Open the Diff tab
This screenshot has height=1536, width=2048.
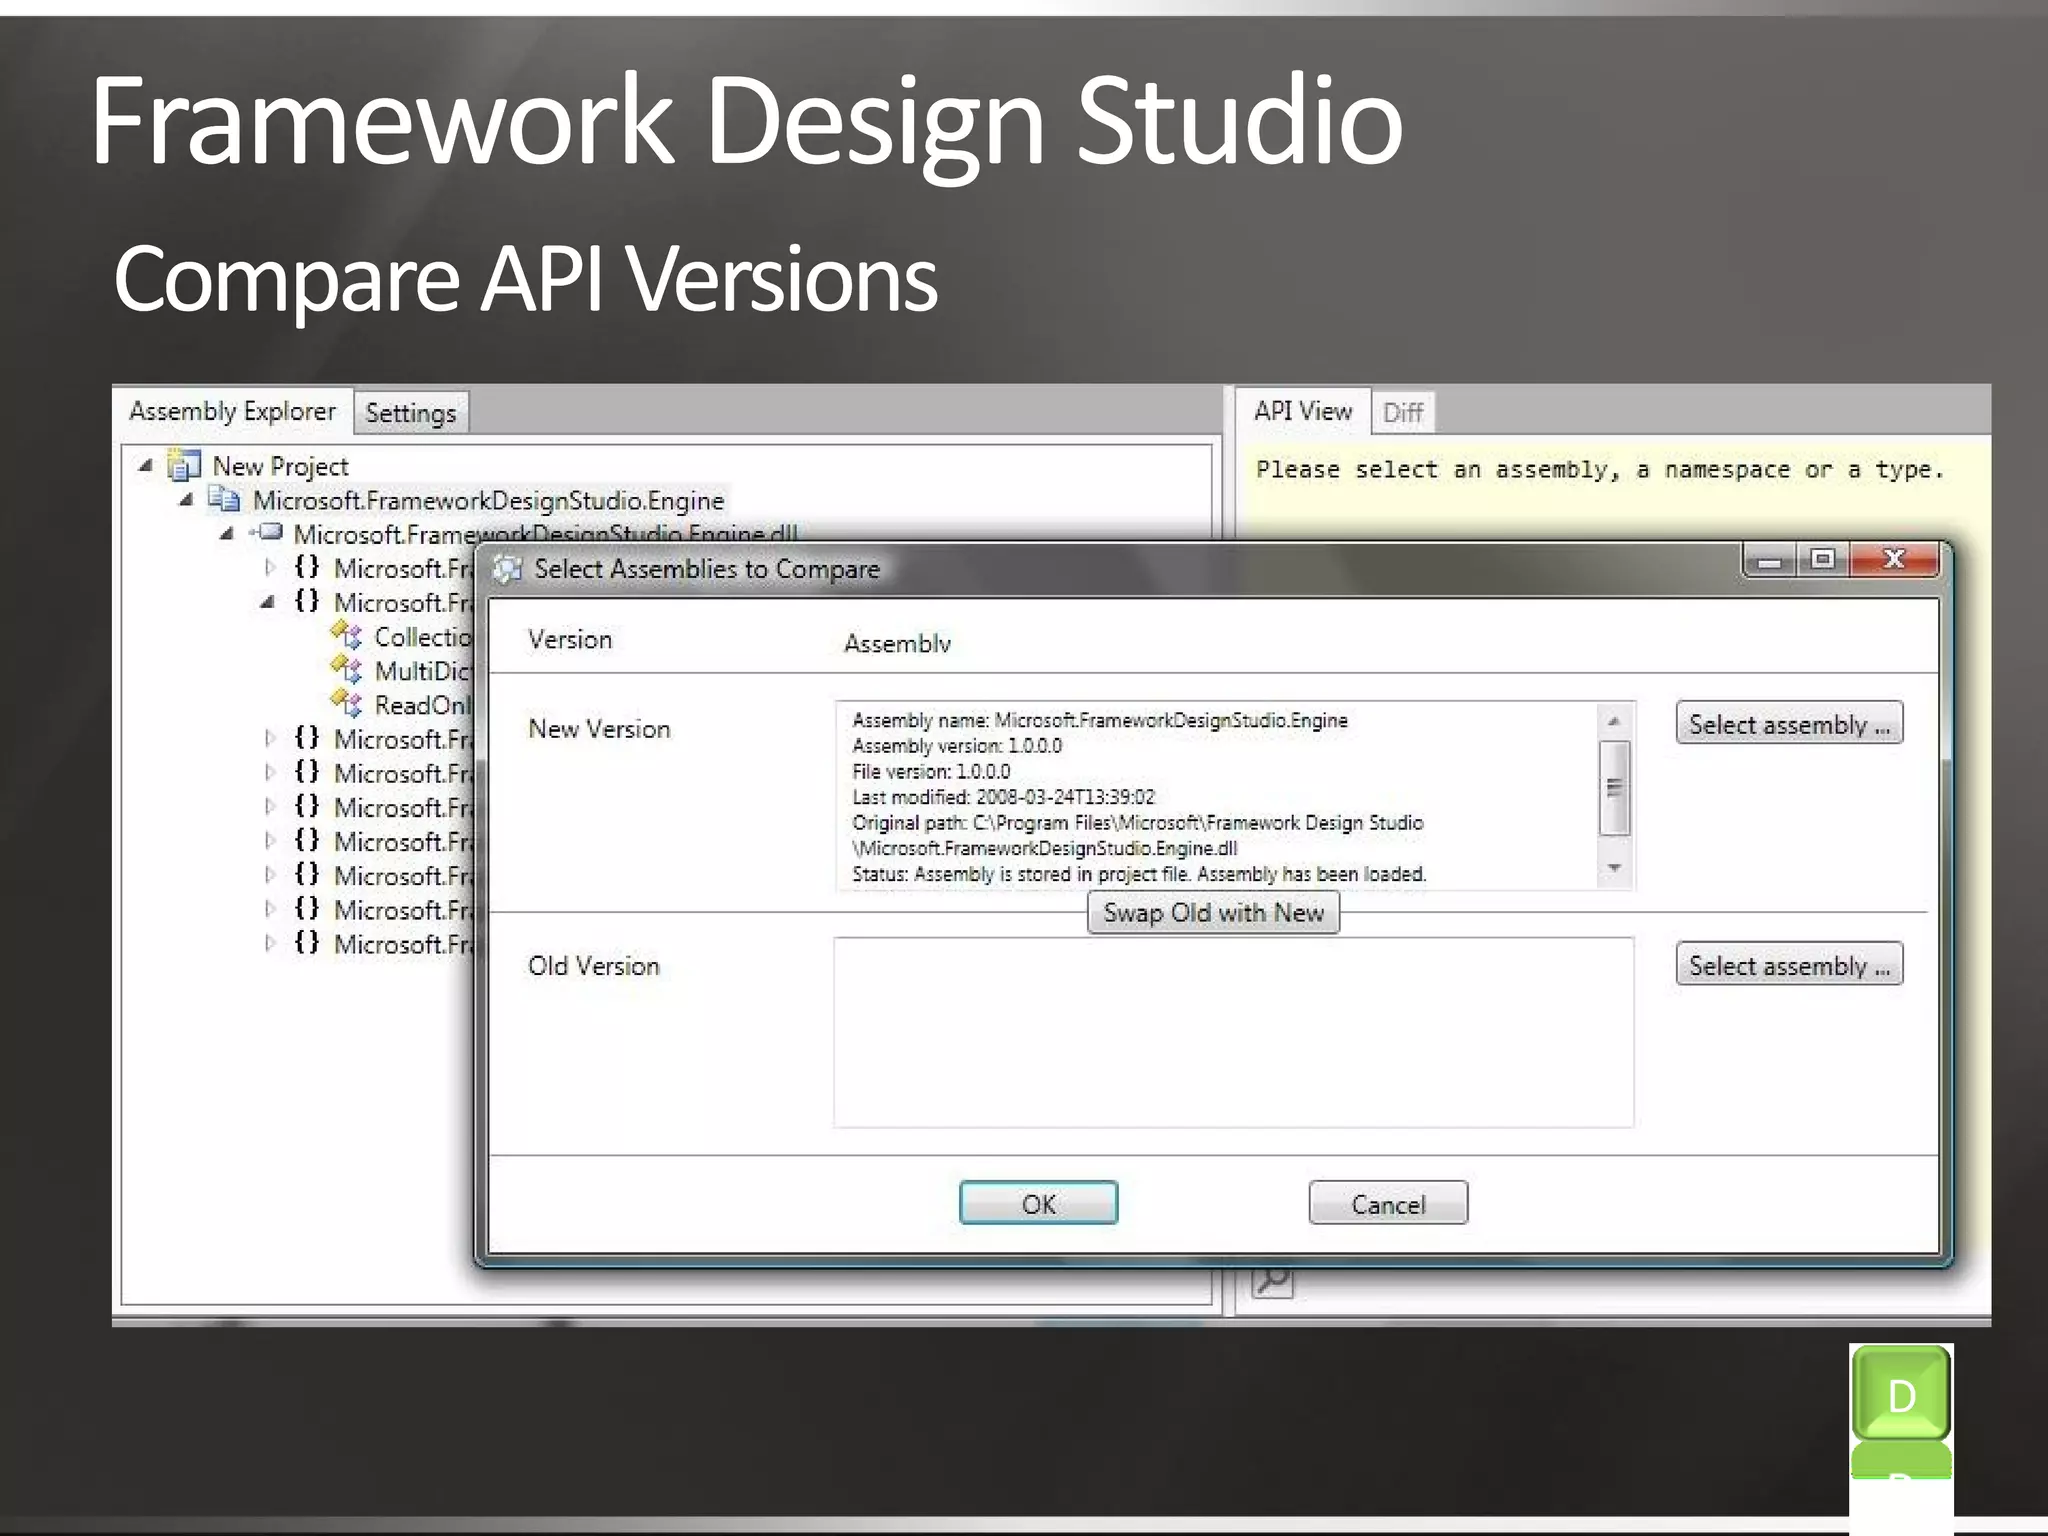click(1402, 413)
